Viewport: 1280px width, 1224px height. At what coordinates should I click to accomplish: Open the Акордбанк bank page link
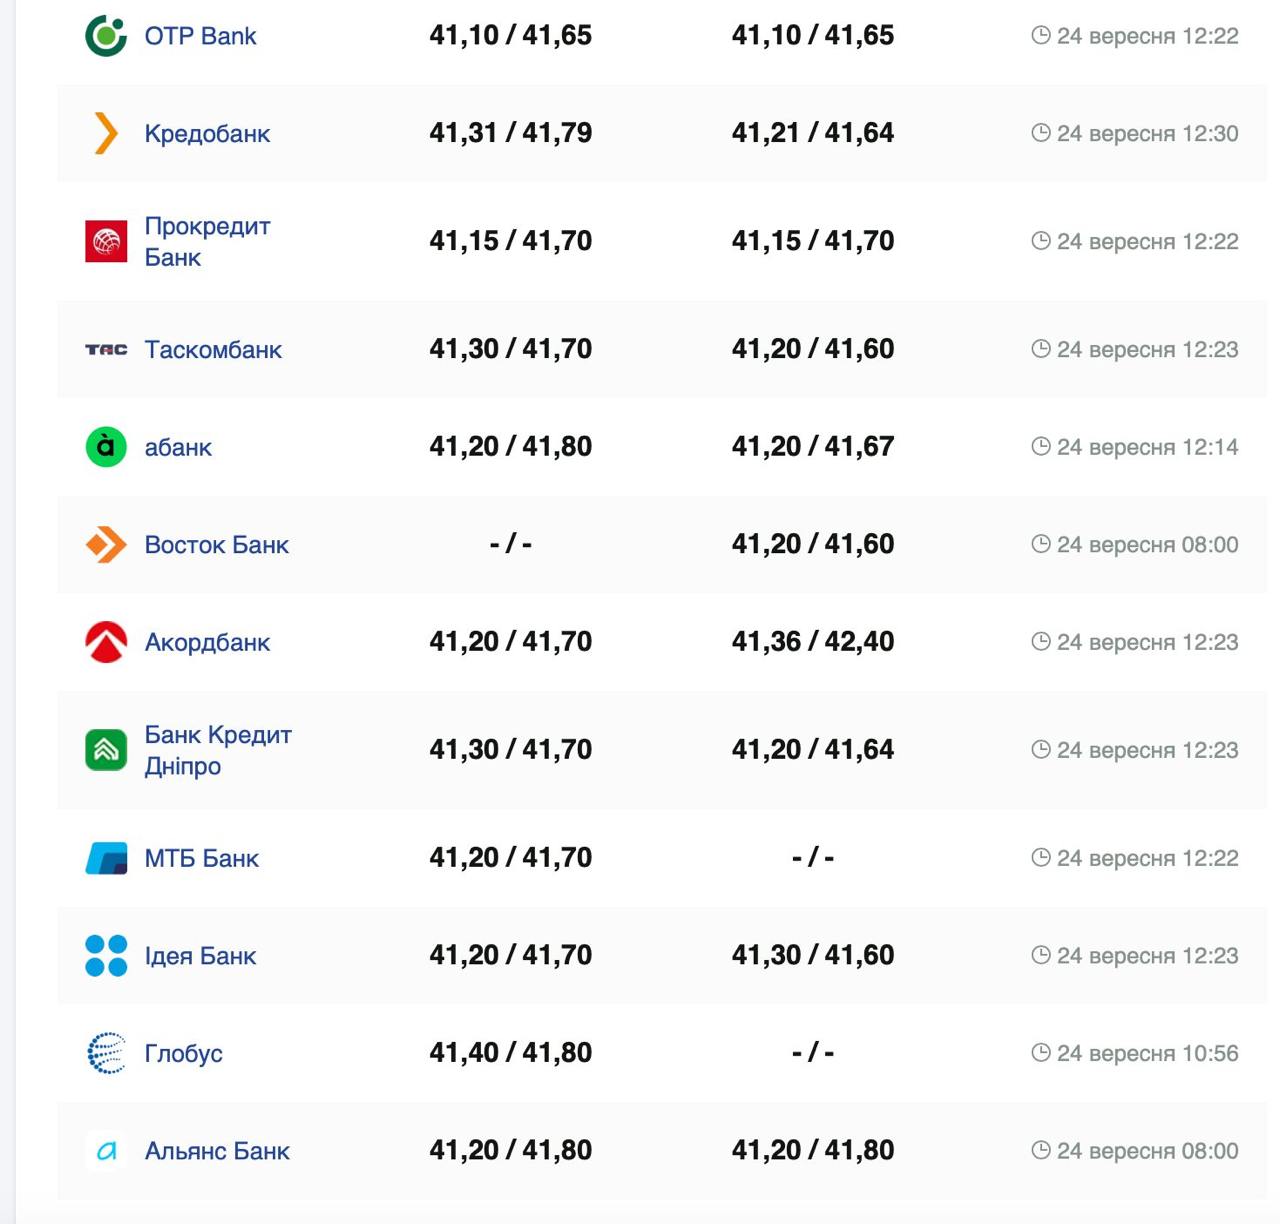pos(207,642)
